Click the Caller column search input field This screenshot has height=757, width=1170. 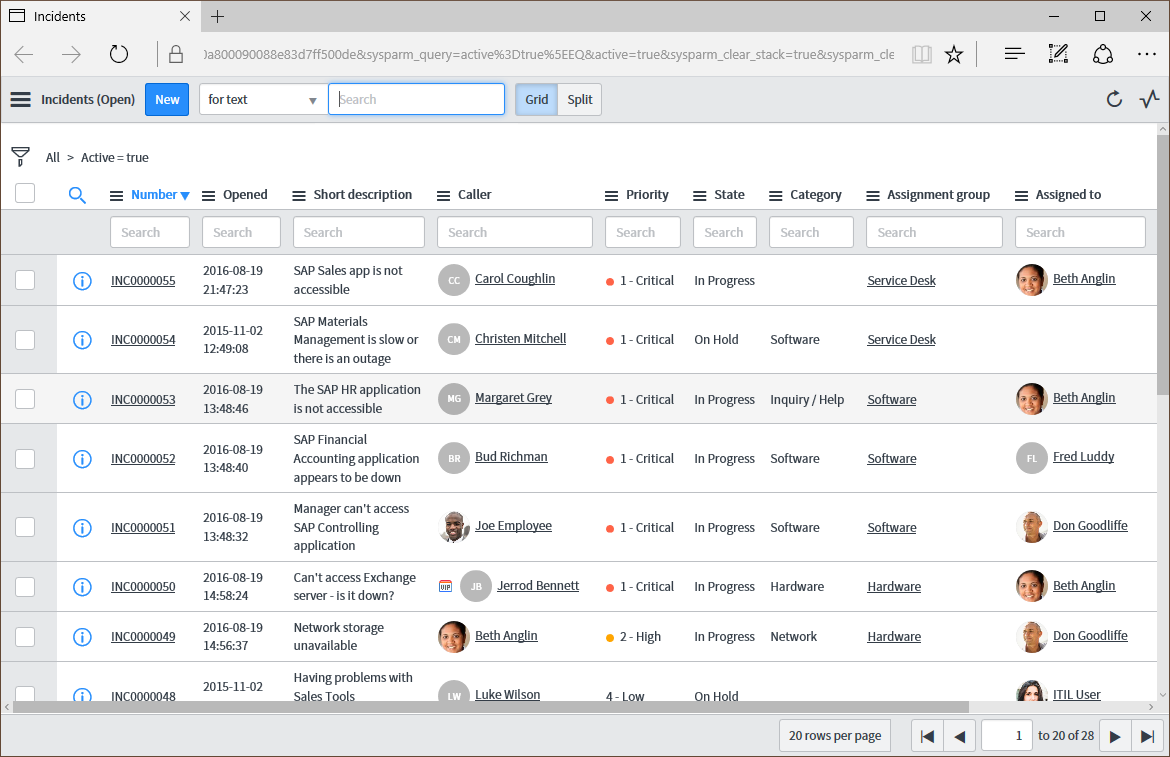[514, 231]
